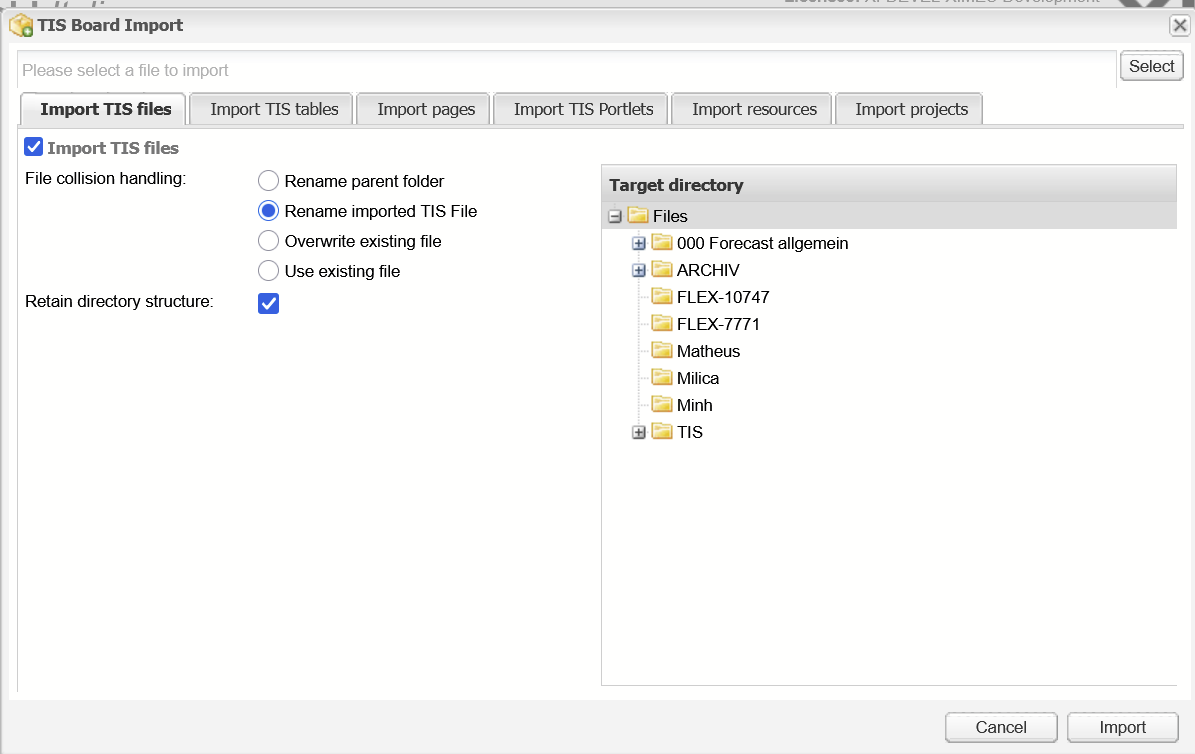Switch to Import TIS Portlets tab
Viewport: 1195px width, 754px height.
pyautogui.click(x=581, y=109)
